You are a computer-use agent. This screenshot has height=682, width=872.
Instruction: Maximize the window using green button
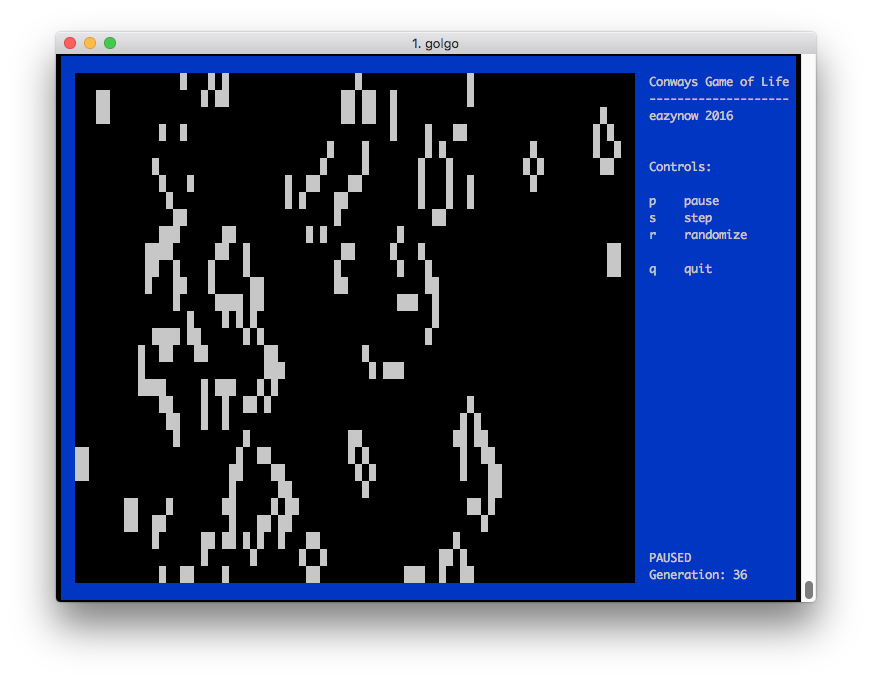click(110, 43)
